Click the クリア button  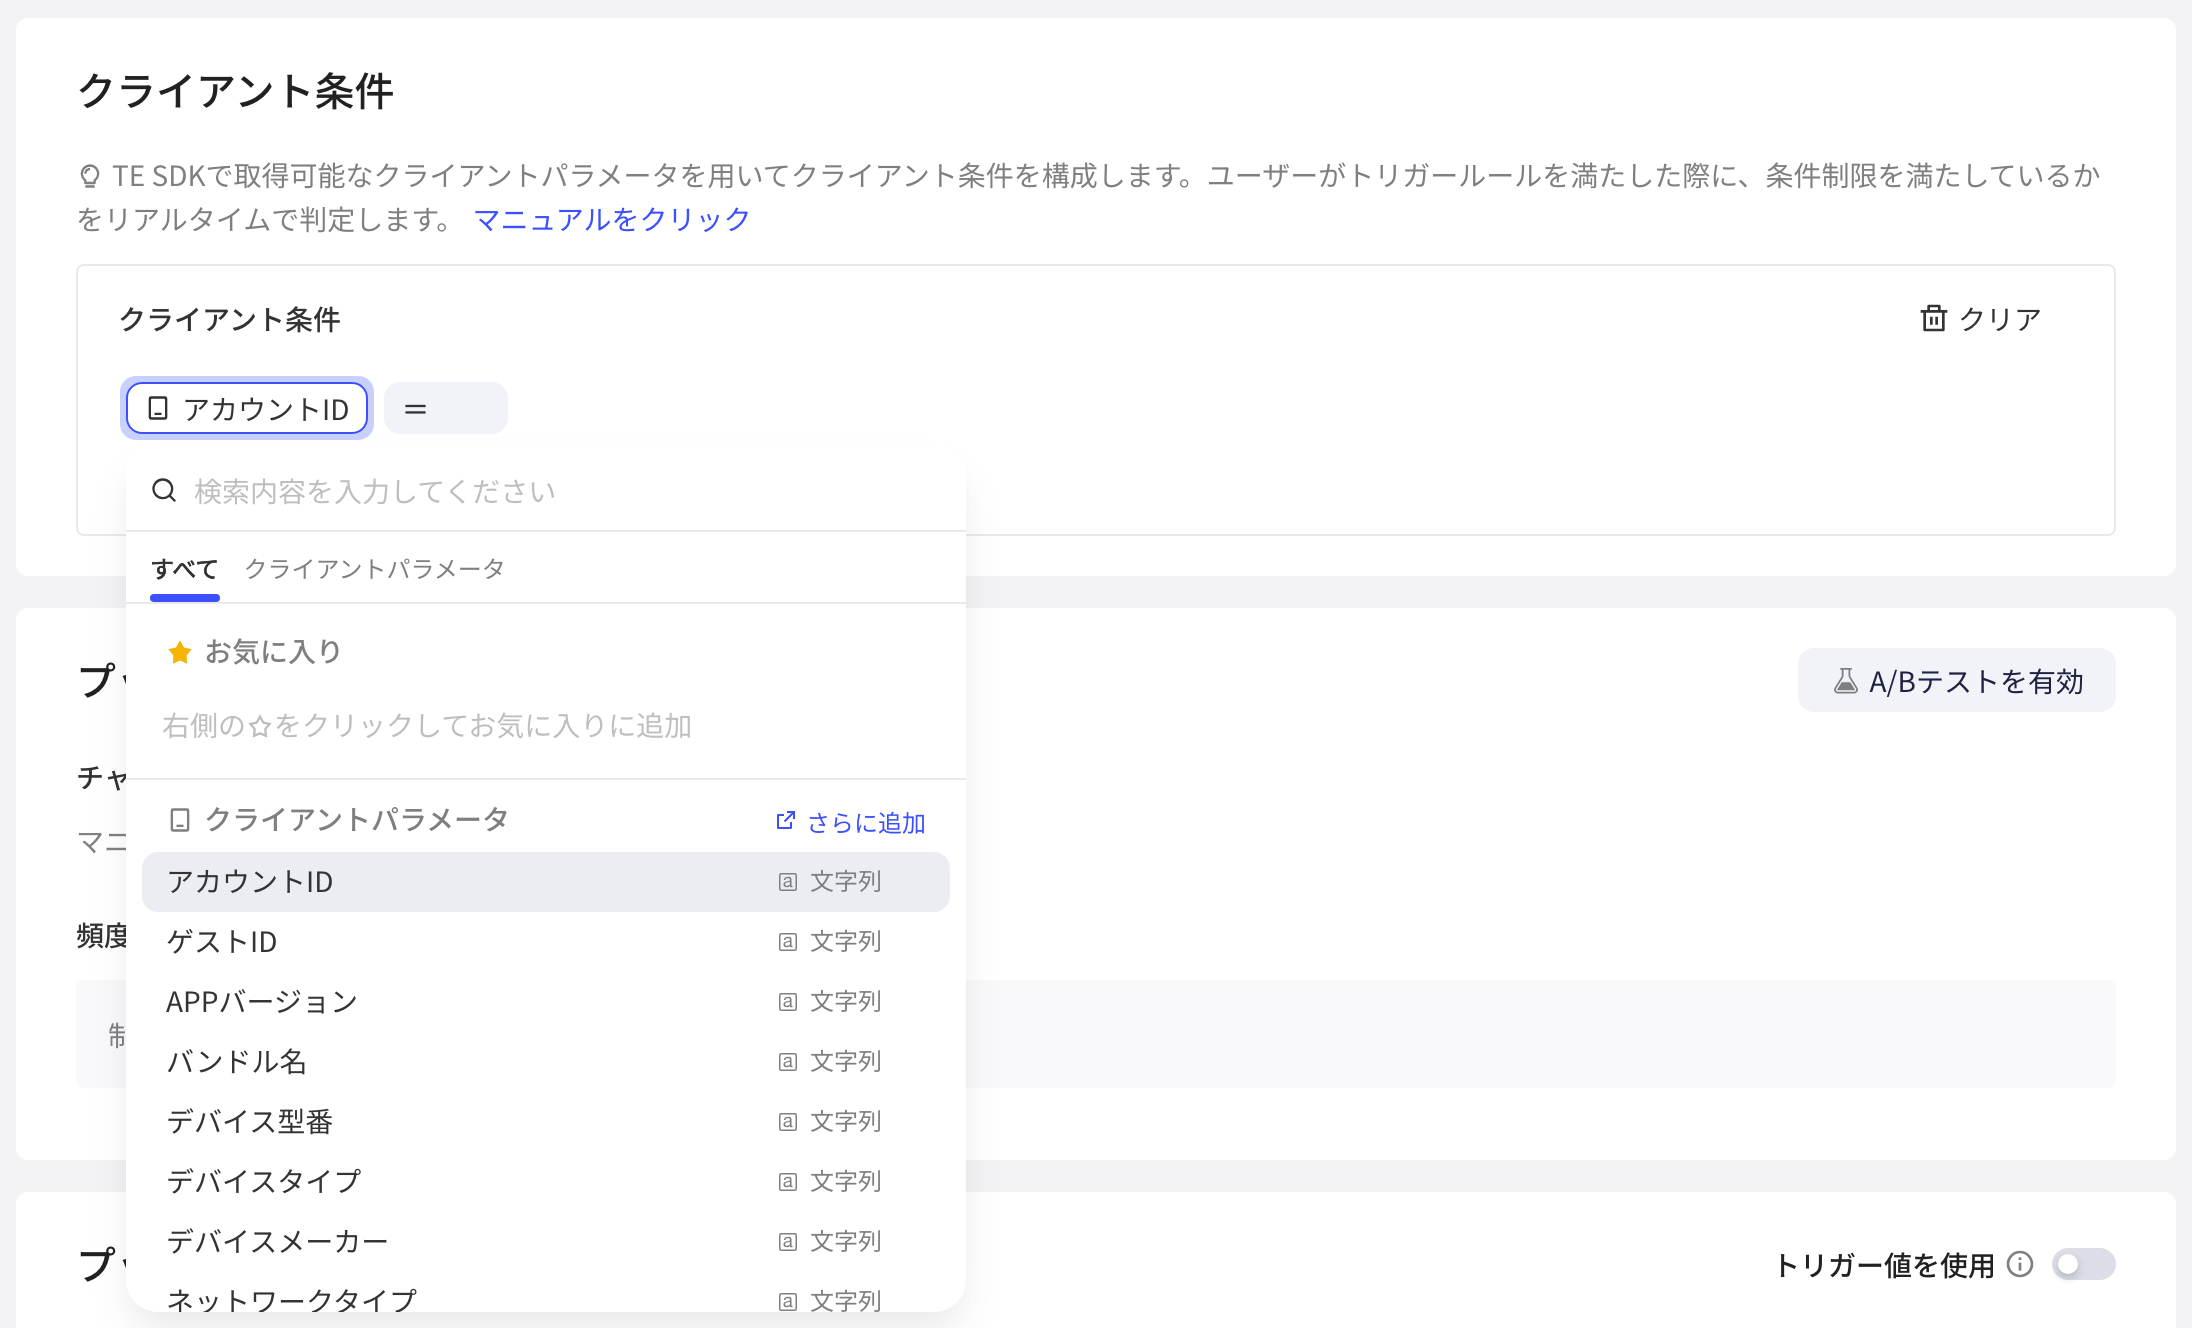pos(1981,318)
